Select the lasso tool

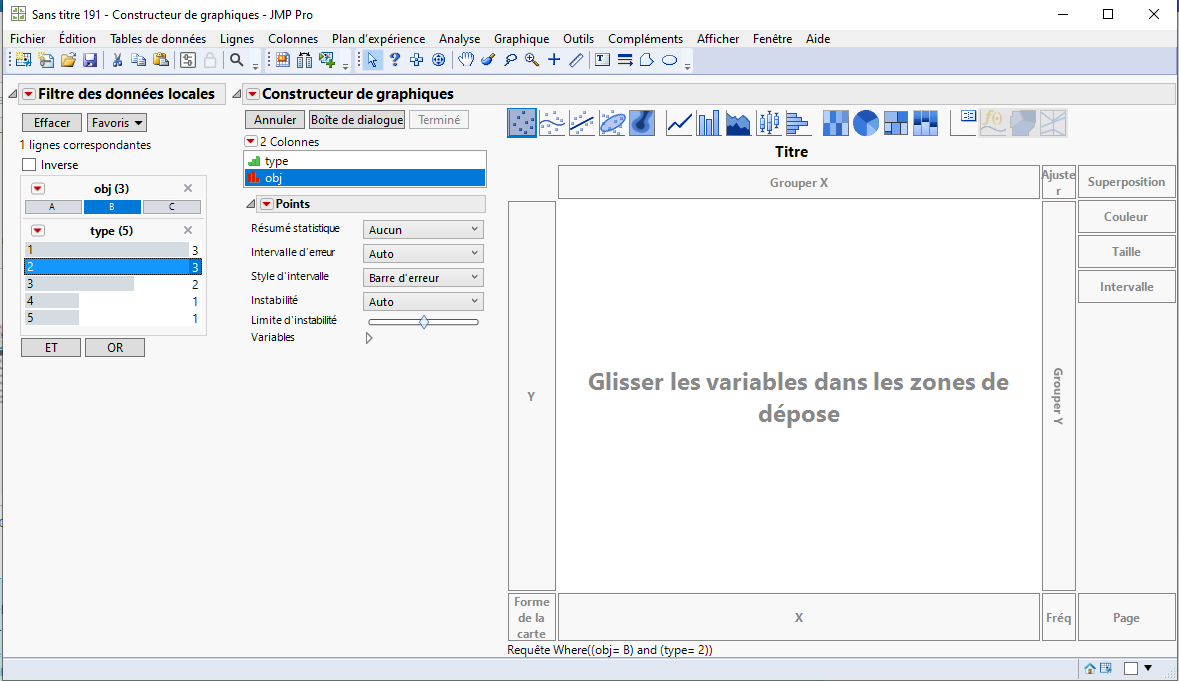pyautogui.click(x=511, y=60)
